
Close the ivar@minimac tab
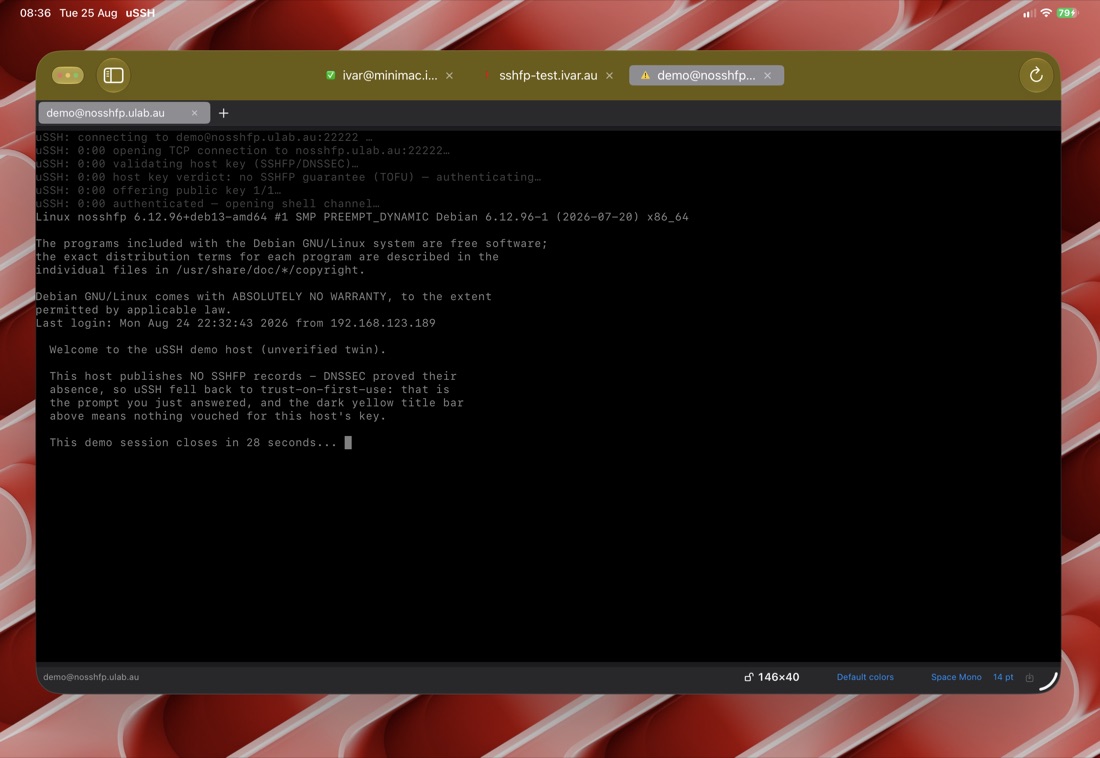pyautogui.click(x=450, y=76)
